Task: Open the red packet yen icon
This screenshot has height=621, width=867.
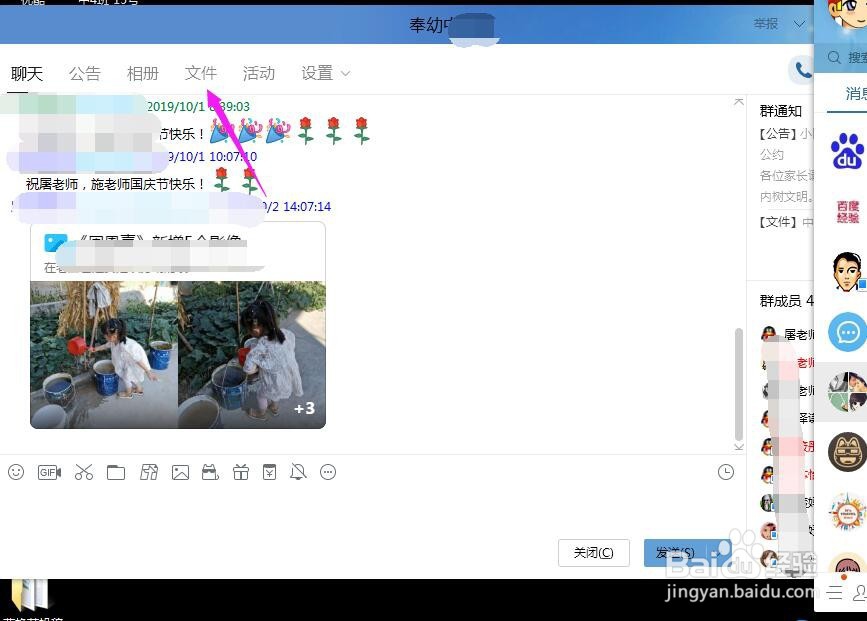Action: pos(269,472)
